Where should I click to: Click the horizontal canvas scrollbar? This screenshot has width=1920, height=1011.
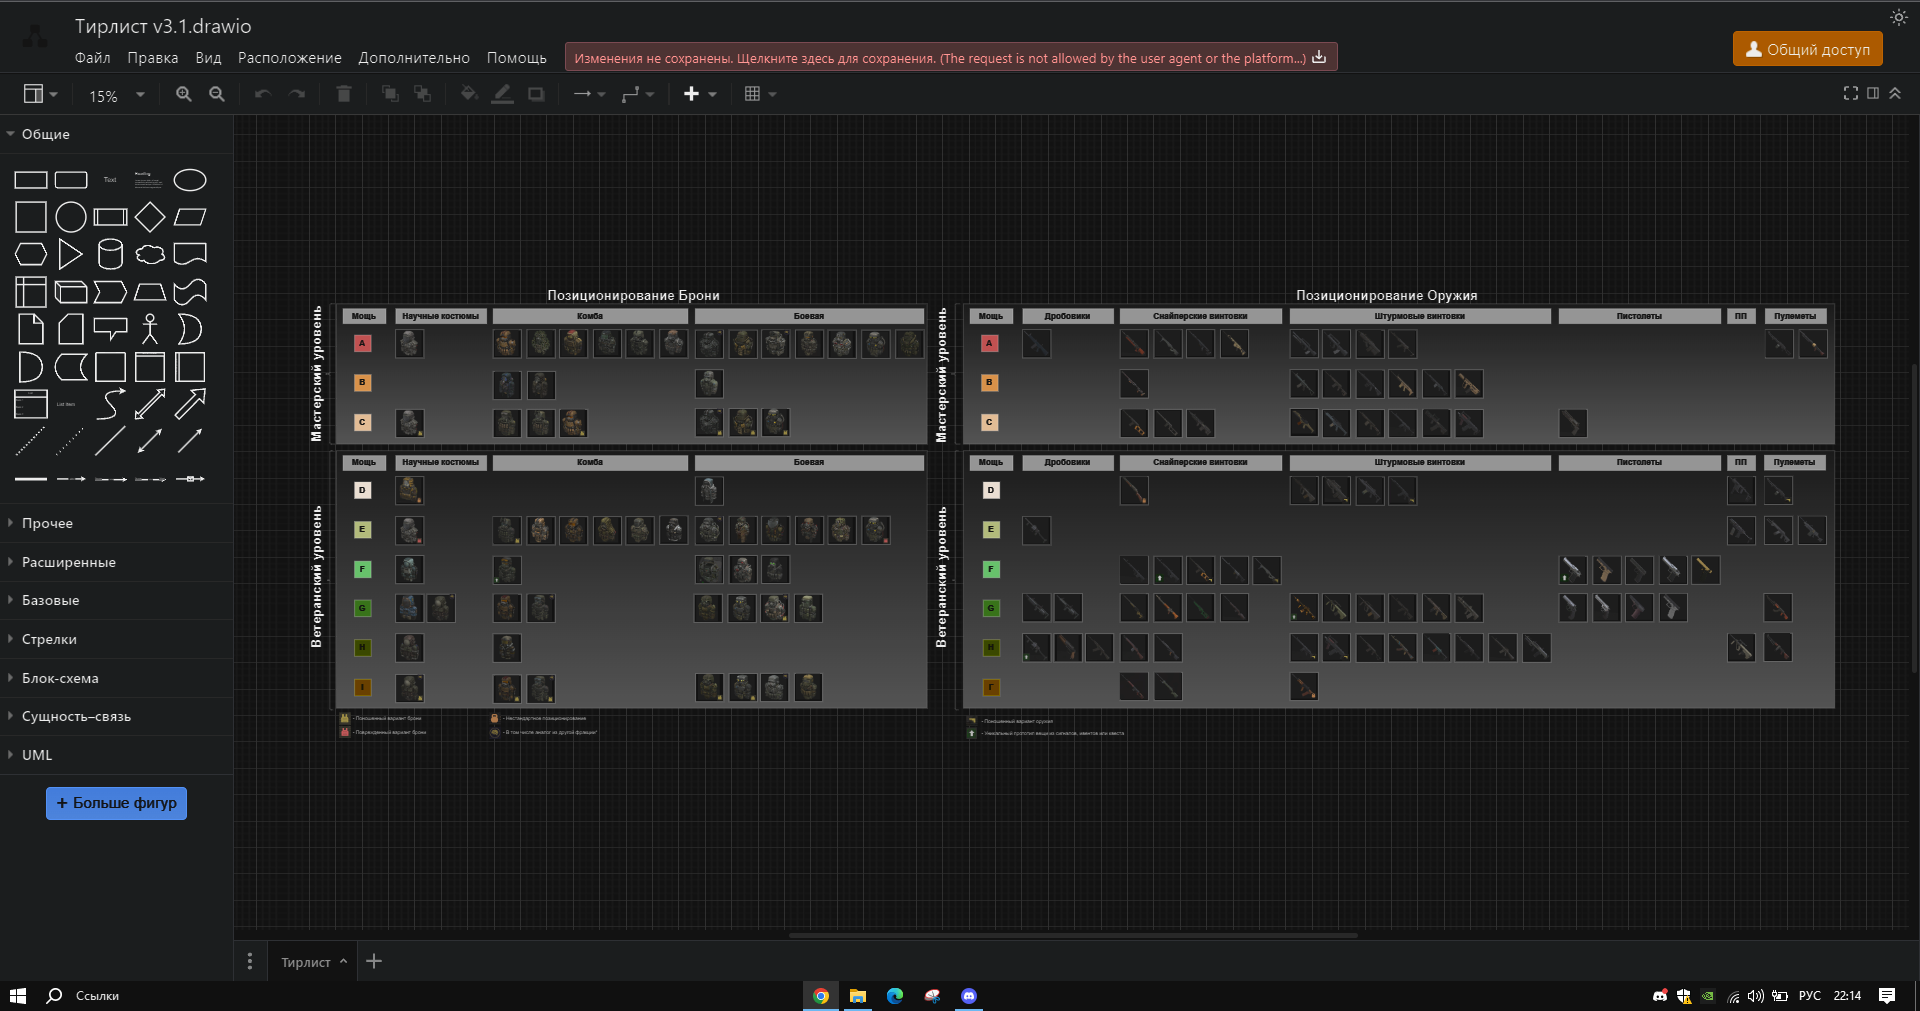[1073, 936]
